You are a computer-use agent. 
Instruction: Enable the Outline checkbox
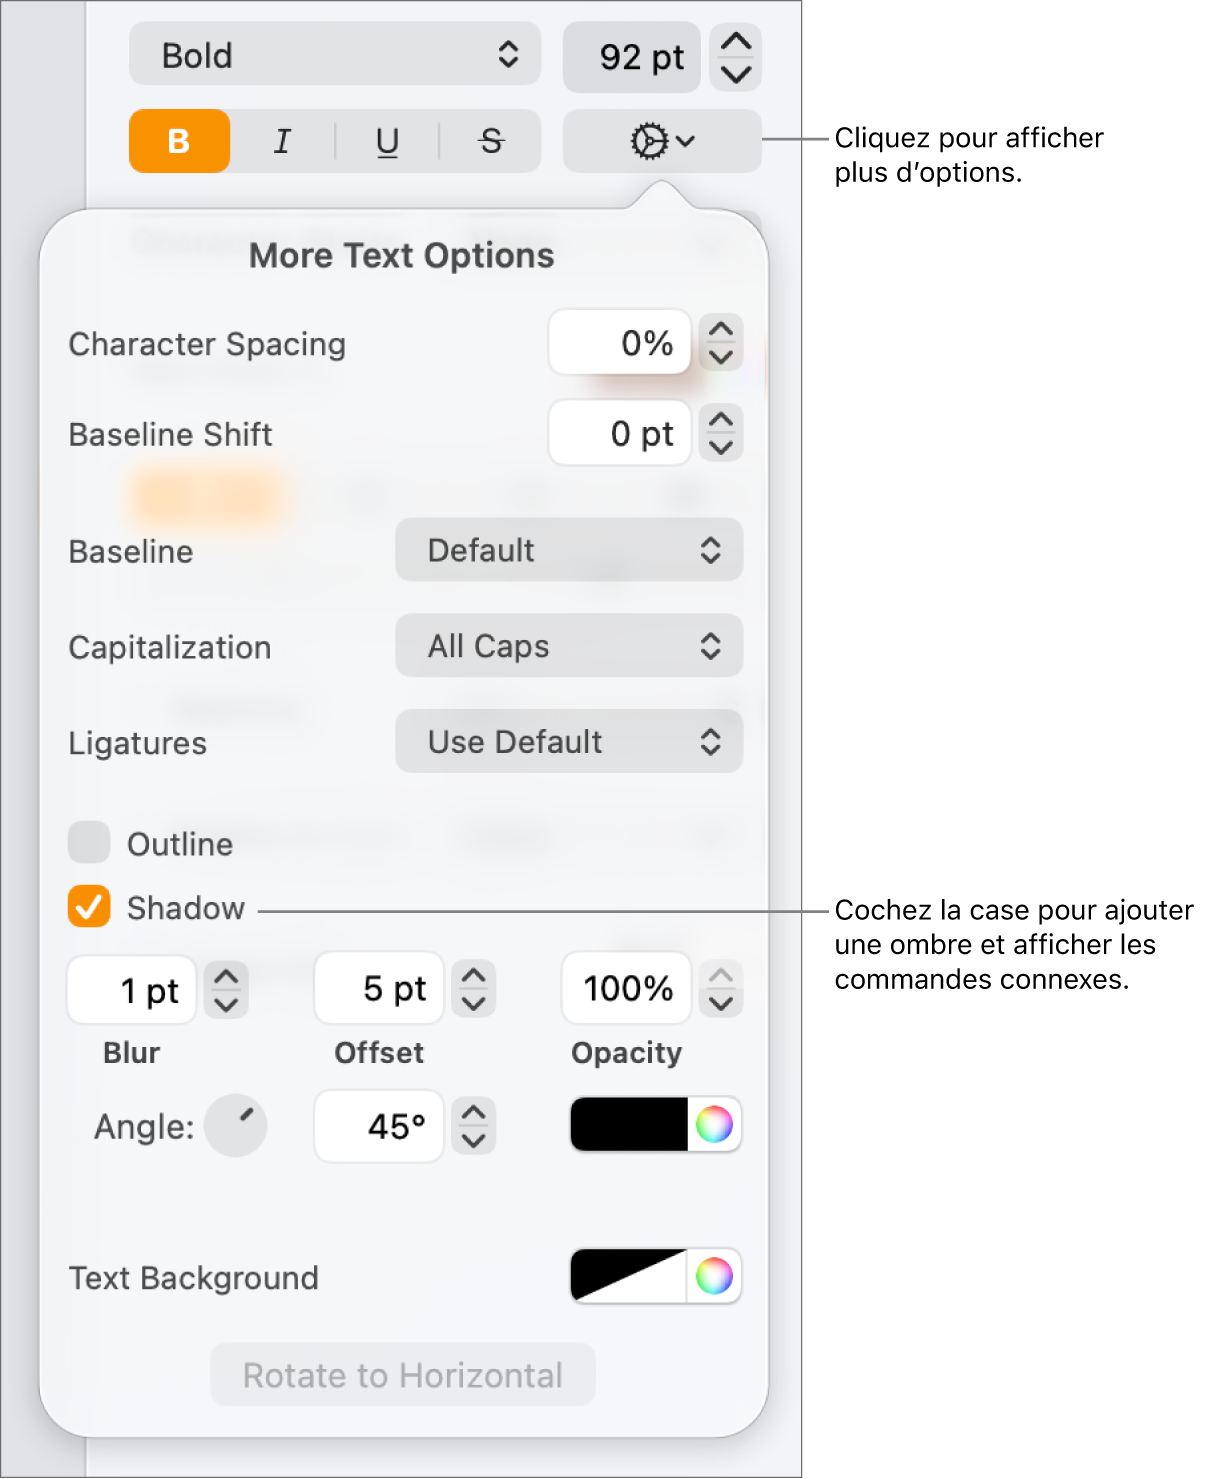(x=88, y=843)
